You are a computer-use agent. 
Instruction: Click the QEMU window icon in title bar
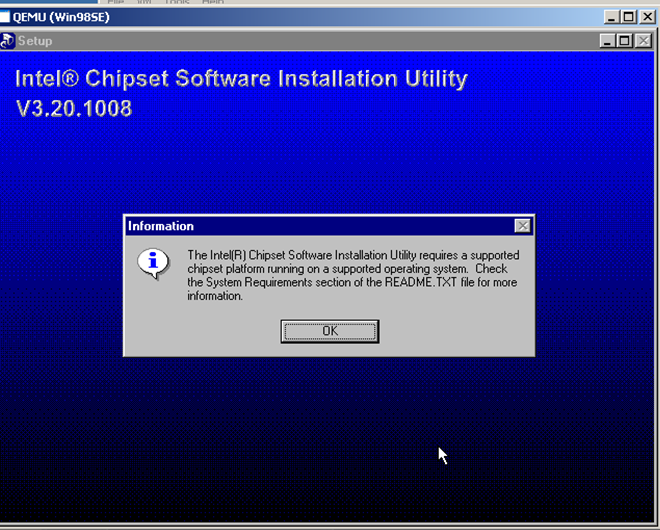pyautogui.click(x=5, y=17)
